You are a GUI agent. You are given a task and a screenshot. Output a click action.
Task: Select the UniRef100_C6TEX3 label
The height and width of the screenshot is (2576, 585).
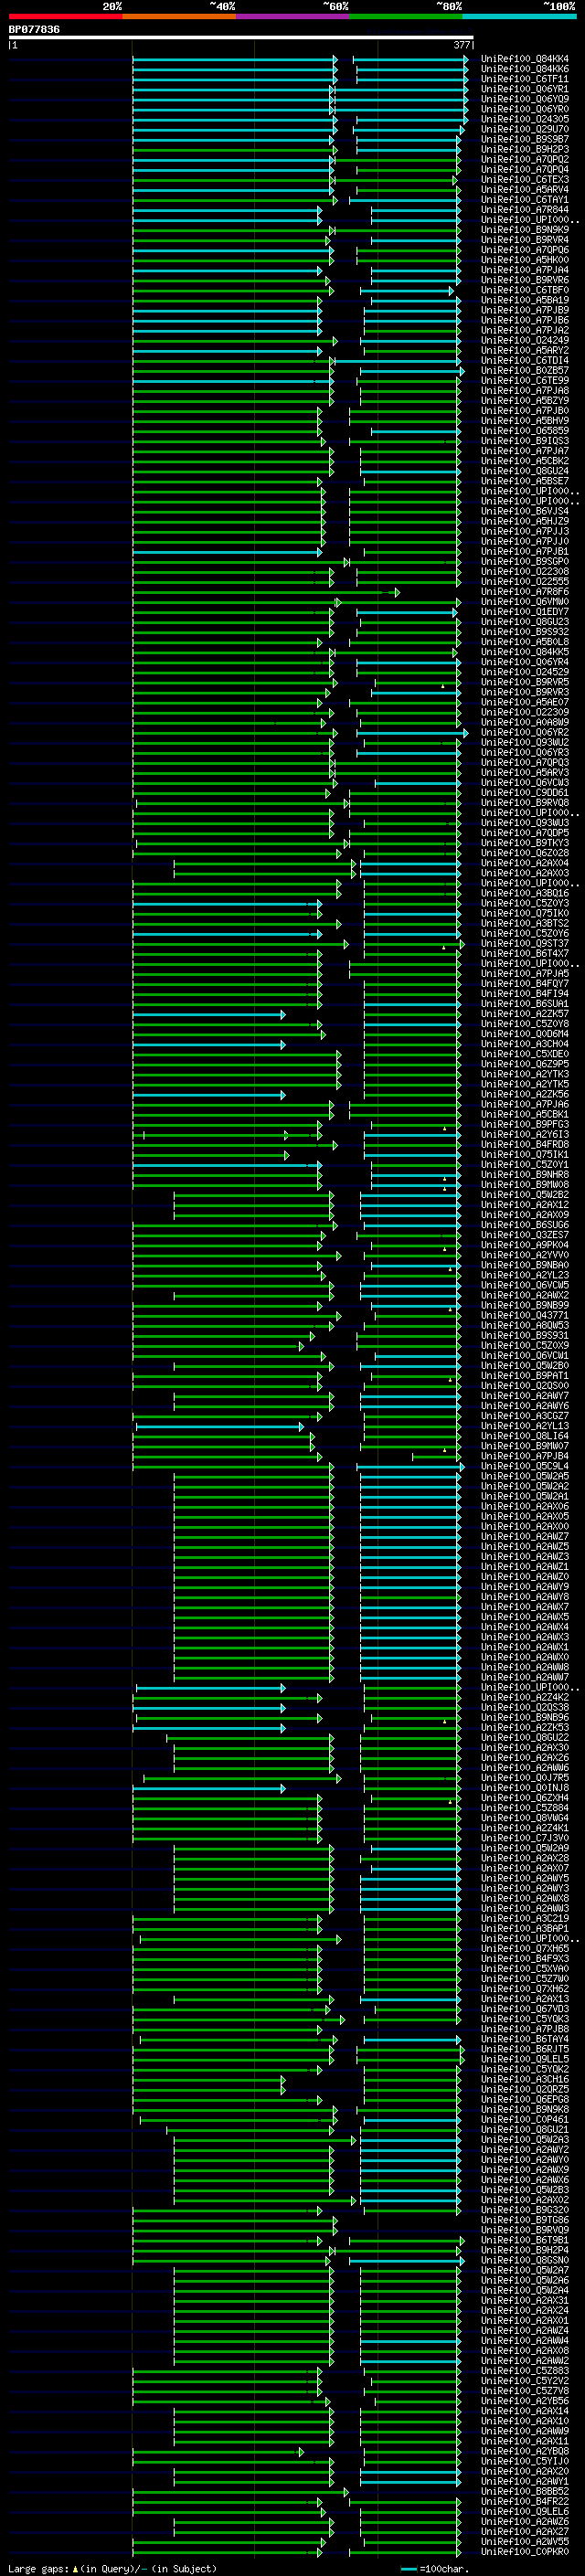pyautogui.click(x=525, y=180)
